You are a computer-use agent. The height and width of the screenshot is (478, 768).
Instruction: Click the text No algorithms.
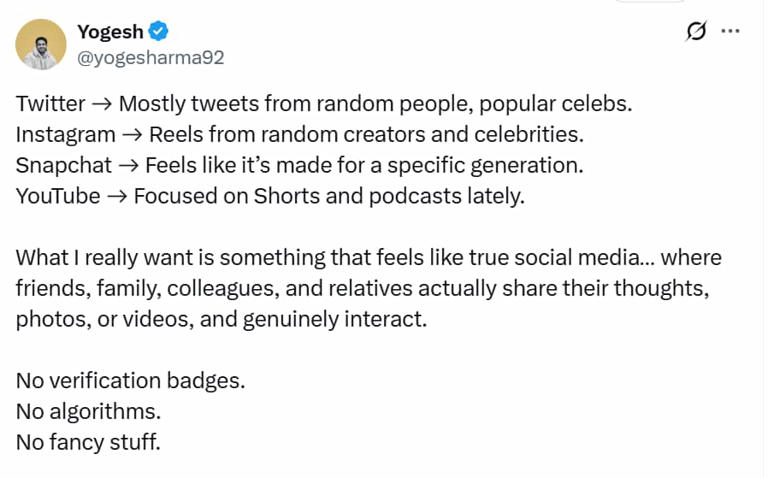(x=88, y=411)
